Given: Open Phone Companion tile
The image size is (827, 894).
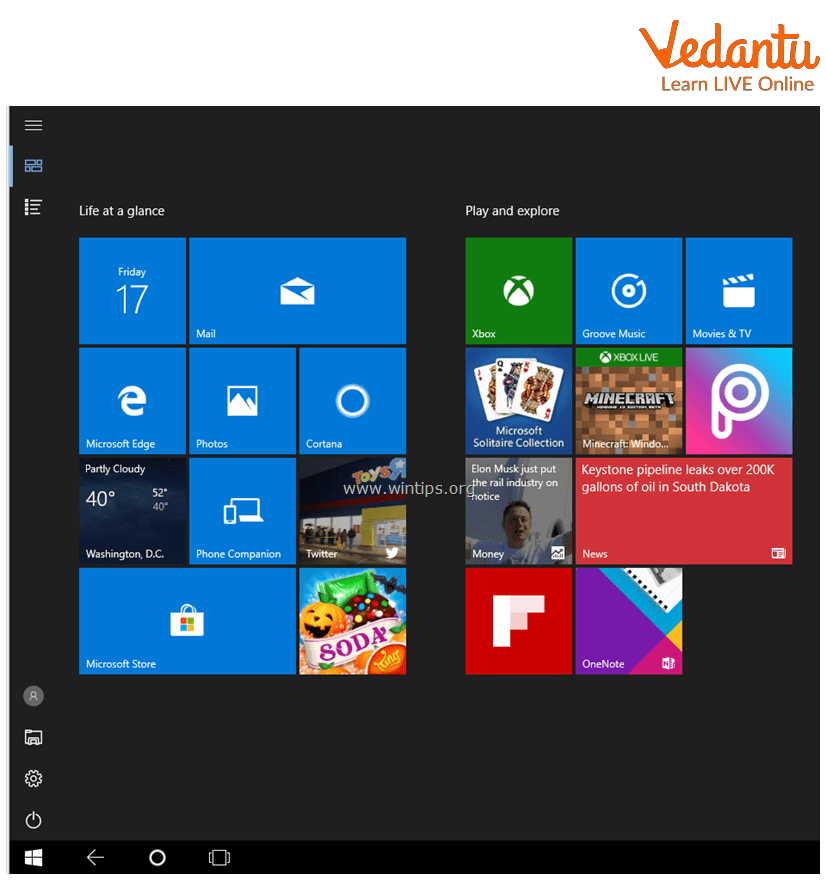Looking at the screenshot, I should (x=242, y=511).
